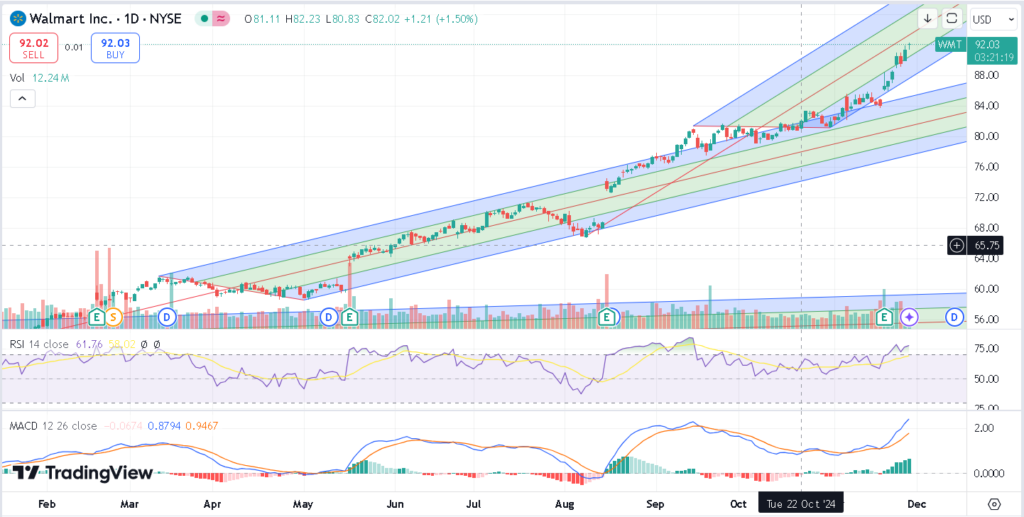This screenshot has width=1024, height=517.
Task: Click the Jun label on the time axis
Action: coord(394,505)
